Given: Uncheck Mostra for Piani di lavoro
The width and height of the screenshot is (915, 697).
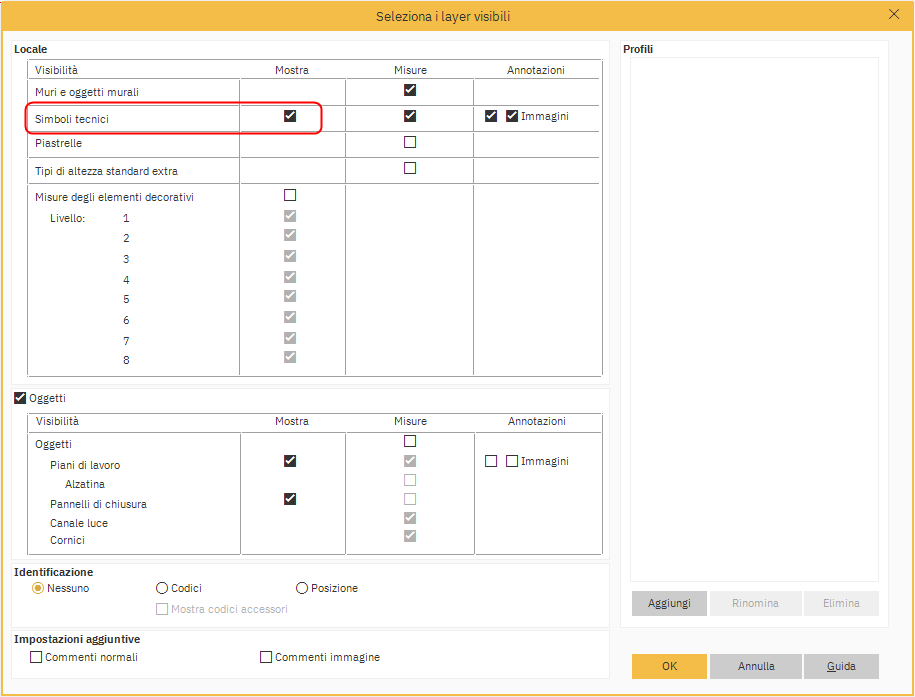Looking at the screenshot, I should pyautogui.click(x=290, y=461).
